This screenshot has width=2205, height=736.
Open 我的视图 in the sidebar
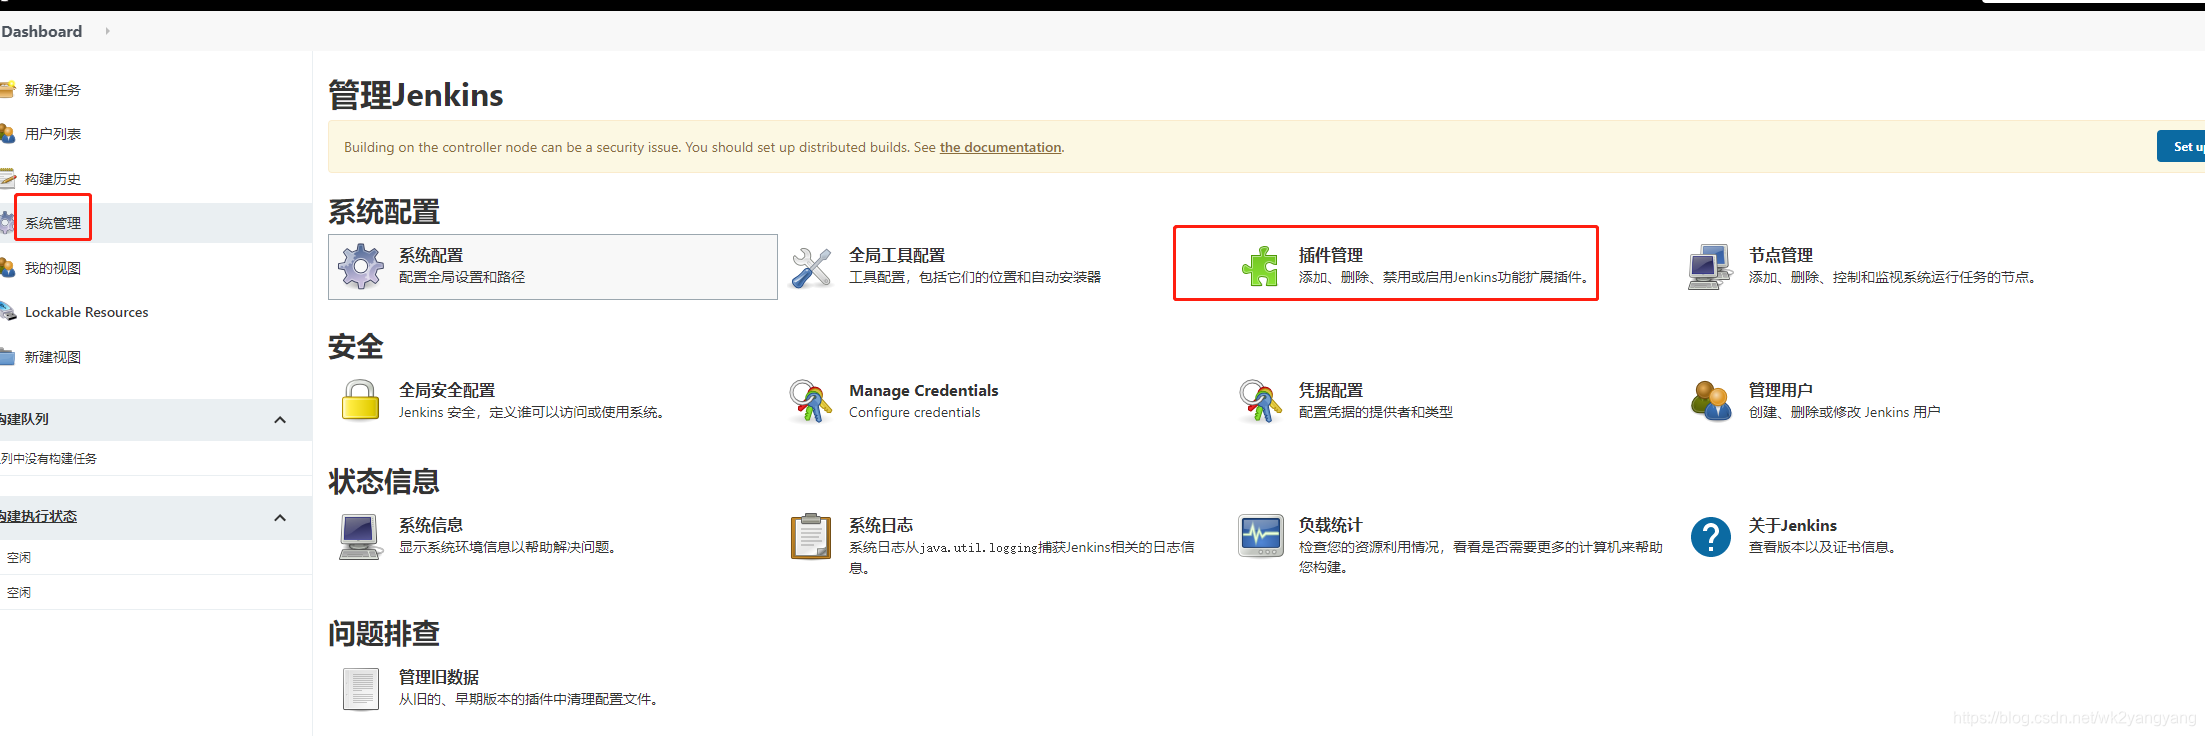pyautogui.click(x=53, y=268)
